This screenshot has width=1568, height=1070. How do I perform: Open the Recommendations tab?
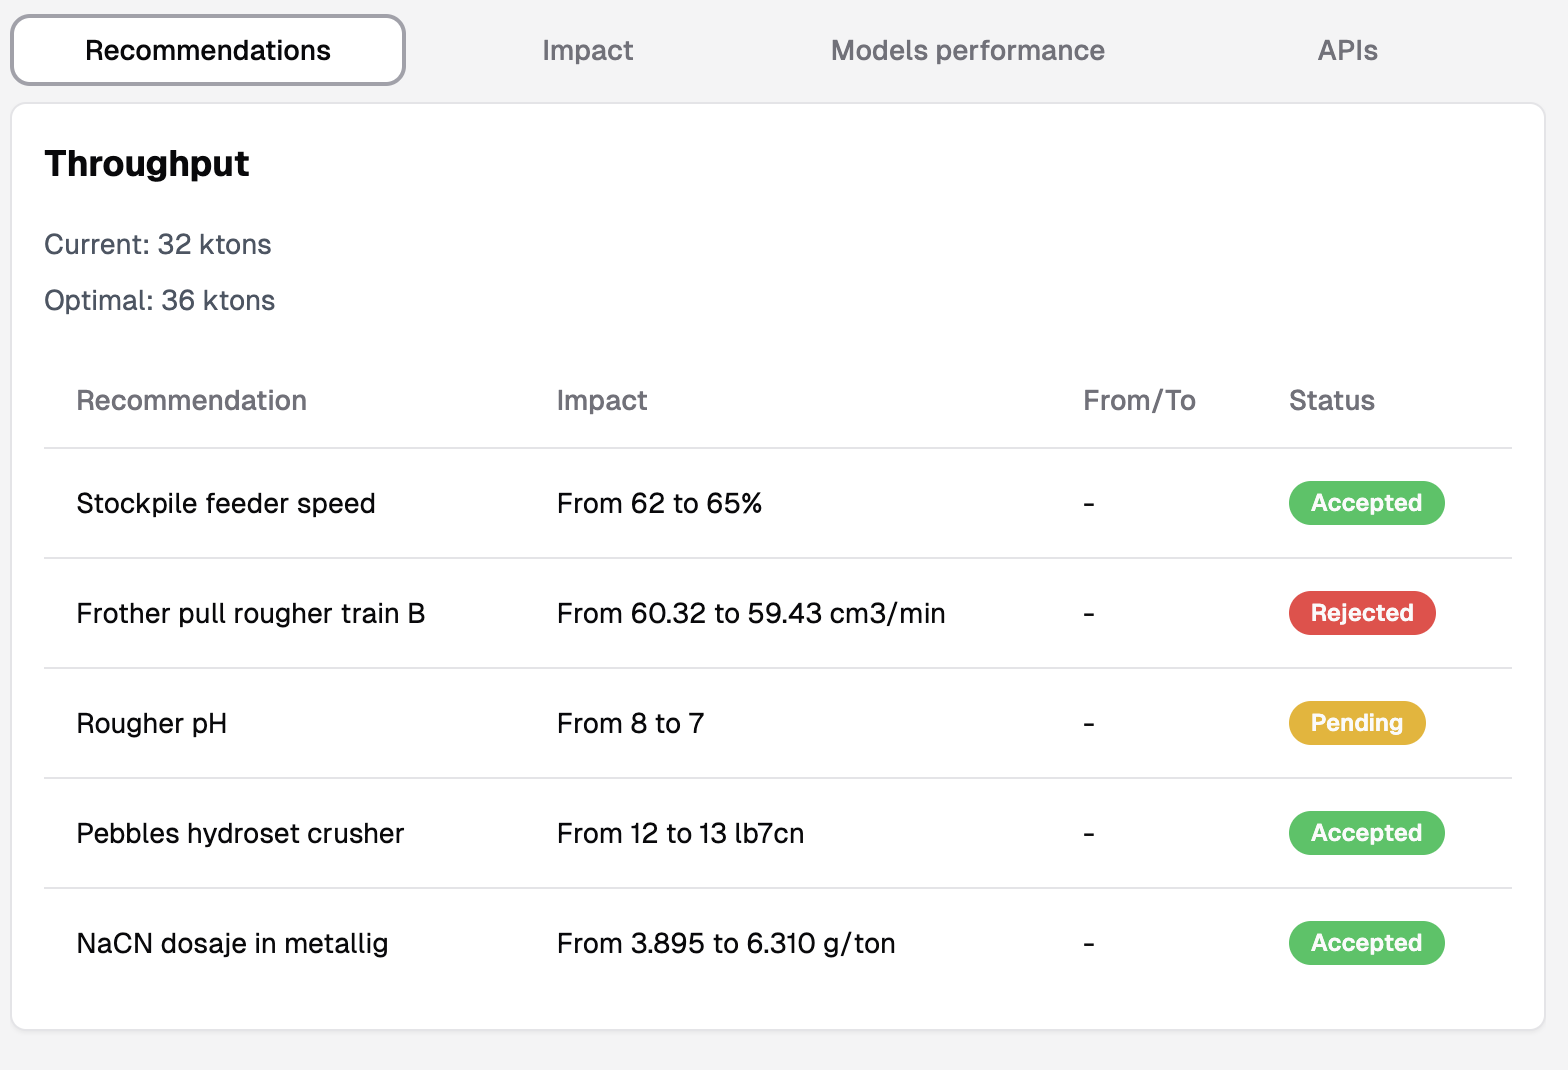tap(208, 51)
